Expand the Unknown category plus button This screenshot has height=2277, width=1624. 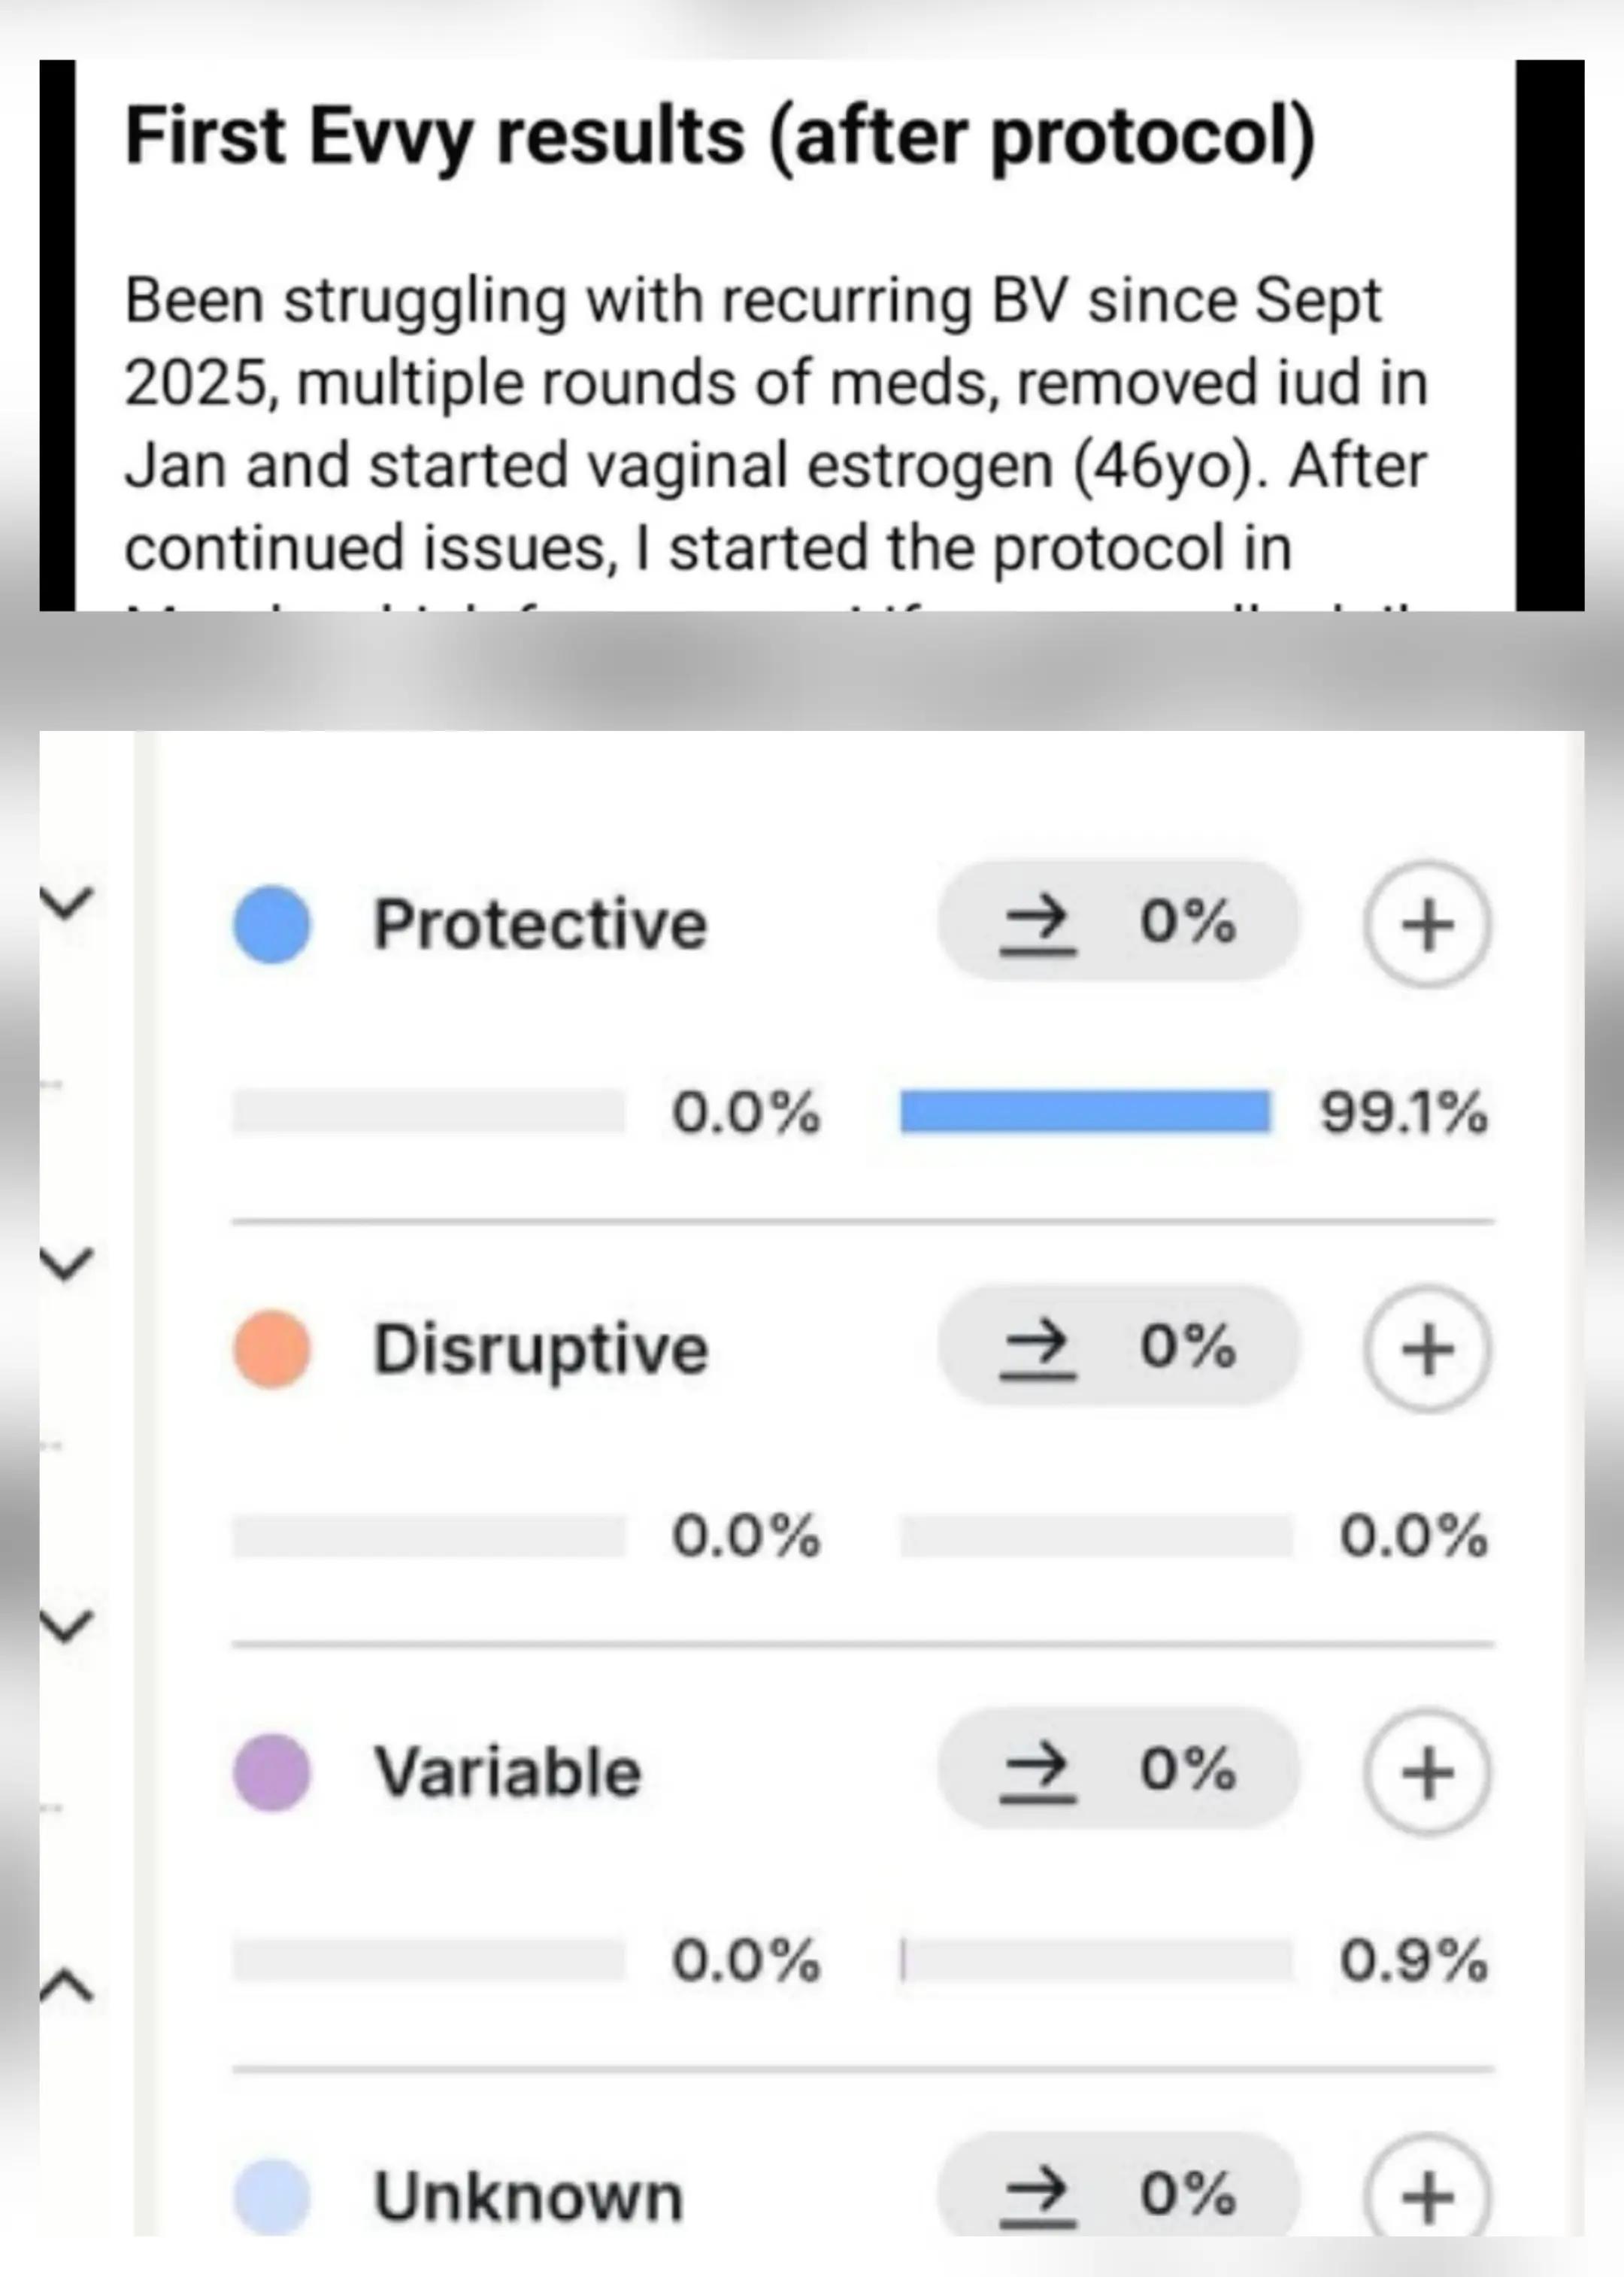pyautogui.click(x=1426, y=2190)
